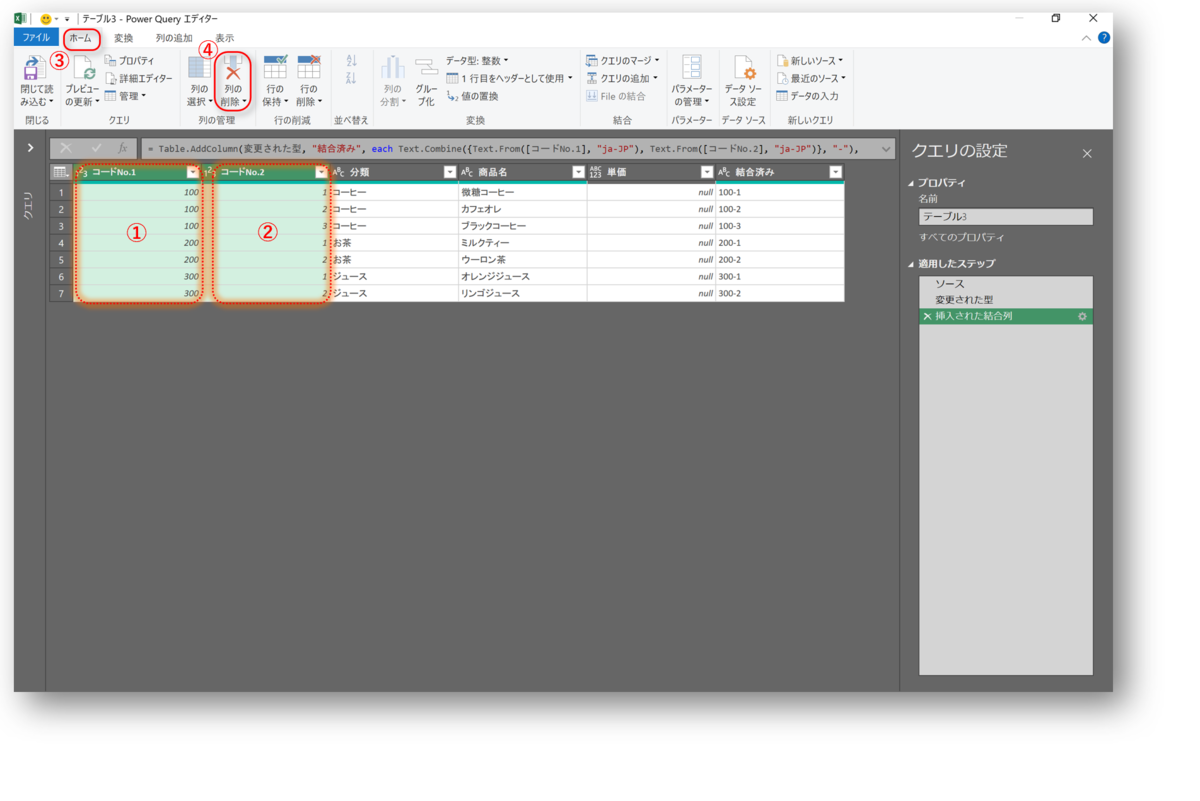Image resolution: width=1200 pixels, height=801 pixels.
Task: Click the Refresh Preview (プレビューの更新) icon
Action: click(x=82, y=68)
